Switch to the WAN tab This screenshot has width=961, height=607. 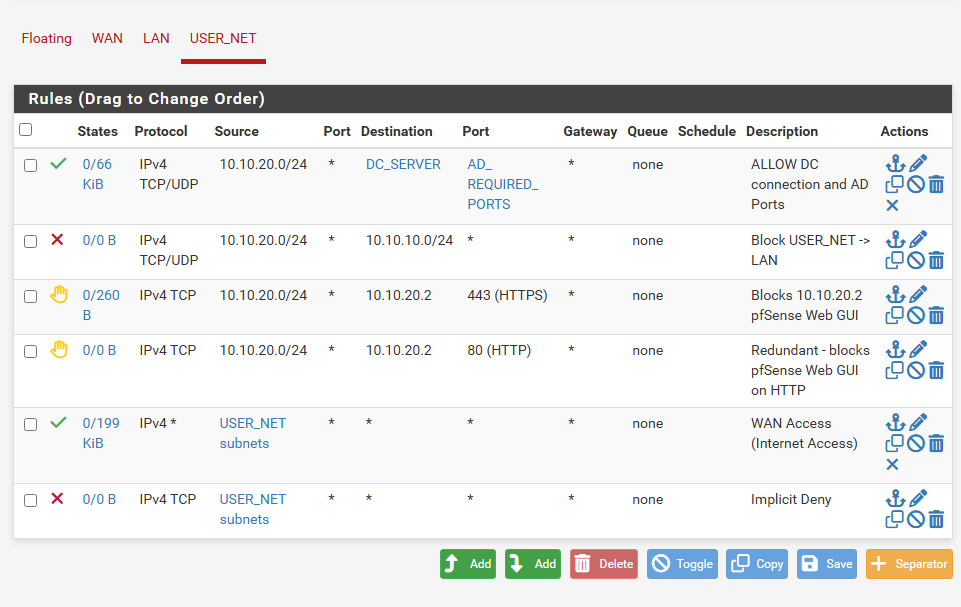click(x=107, y=38)
